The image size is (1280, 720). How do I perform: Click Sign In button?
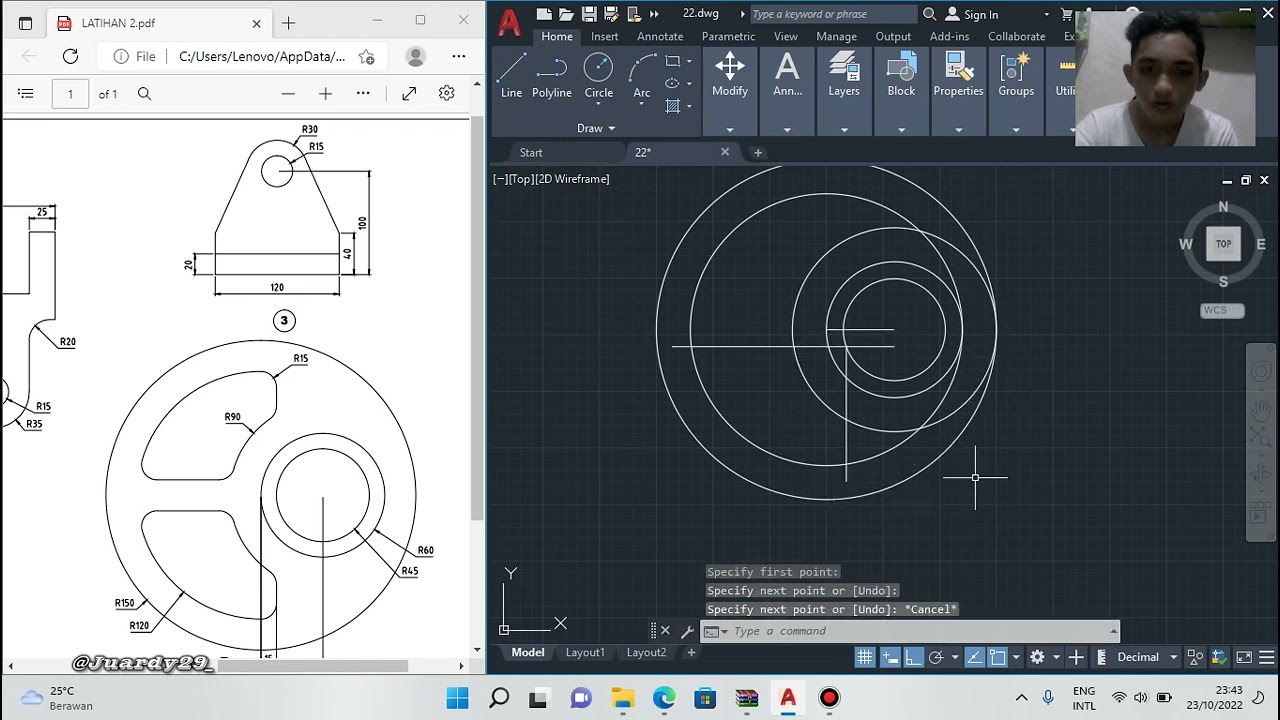pyautogui.click(x=971, y=15)
